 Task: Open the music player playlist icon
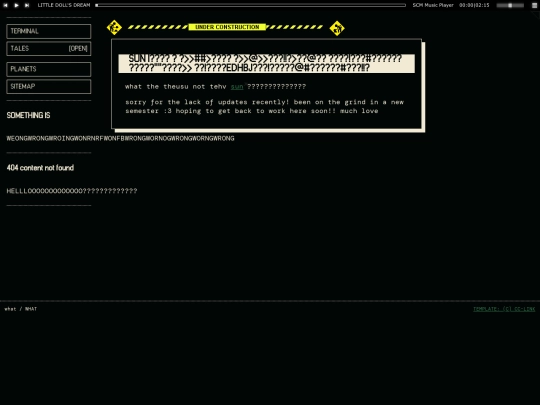coord(534,5)
